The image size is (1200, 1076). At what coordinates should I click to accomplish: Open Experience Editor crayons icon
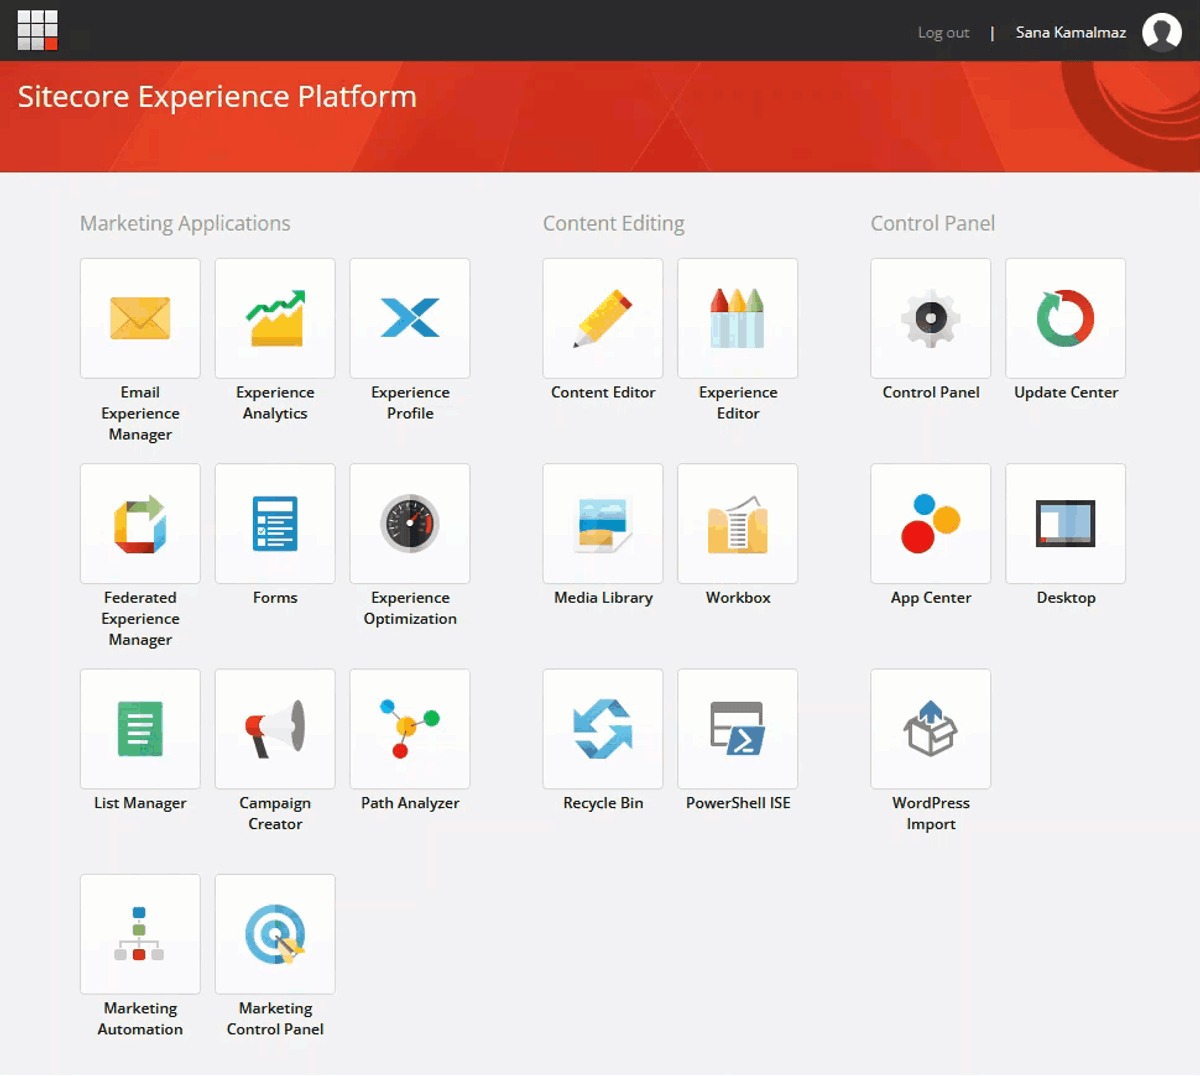point(738,318)
